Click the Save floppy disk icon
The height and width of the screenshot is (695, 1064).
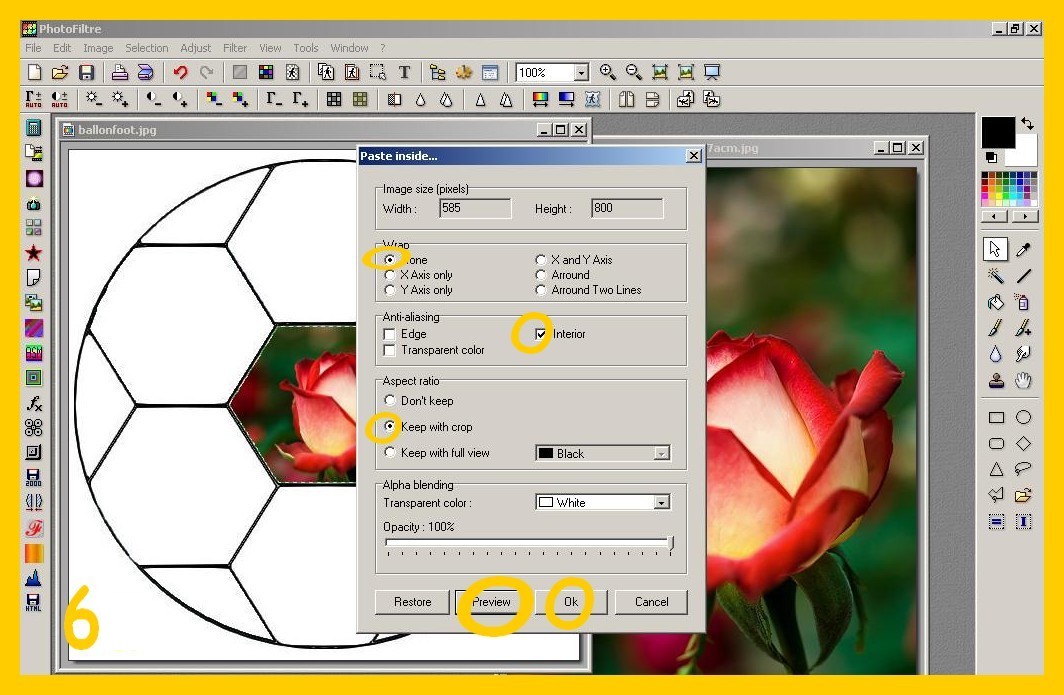tap(86, 72)
